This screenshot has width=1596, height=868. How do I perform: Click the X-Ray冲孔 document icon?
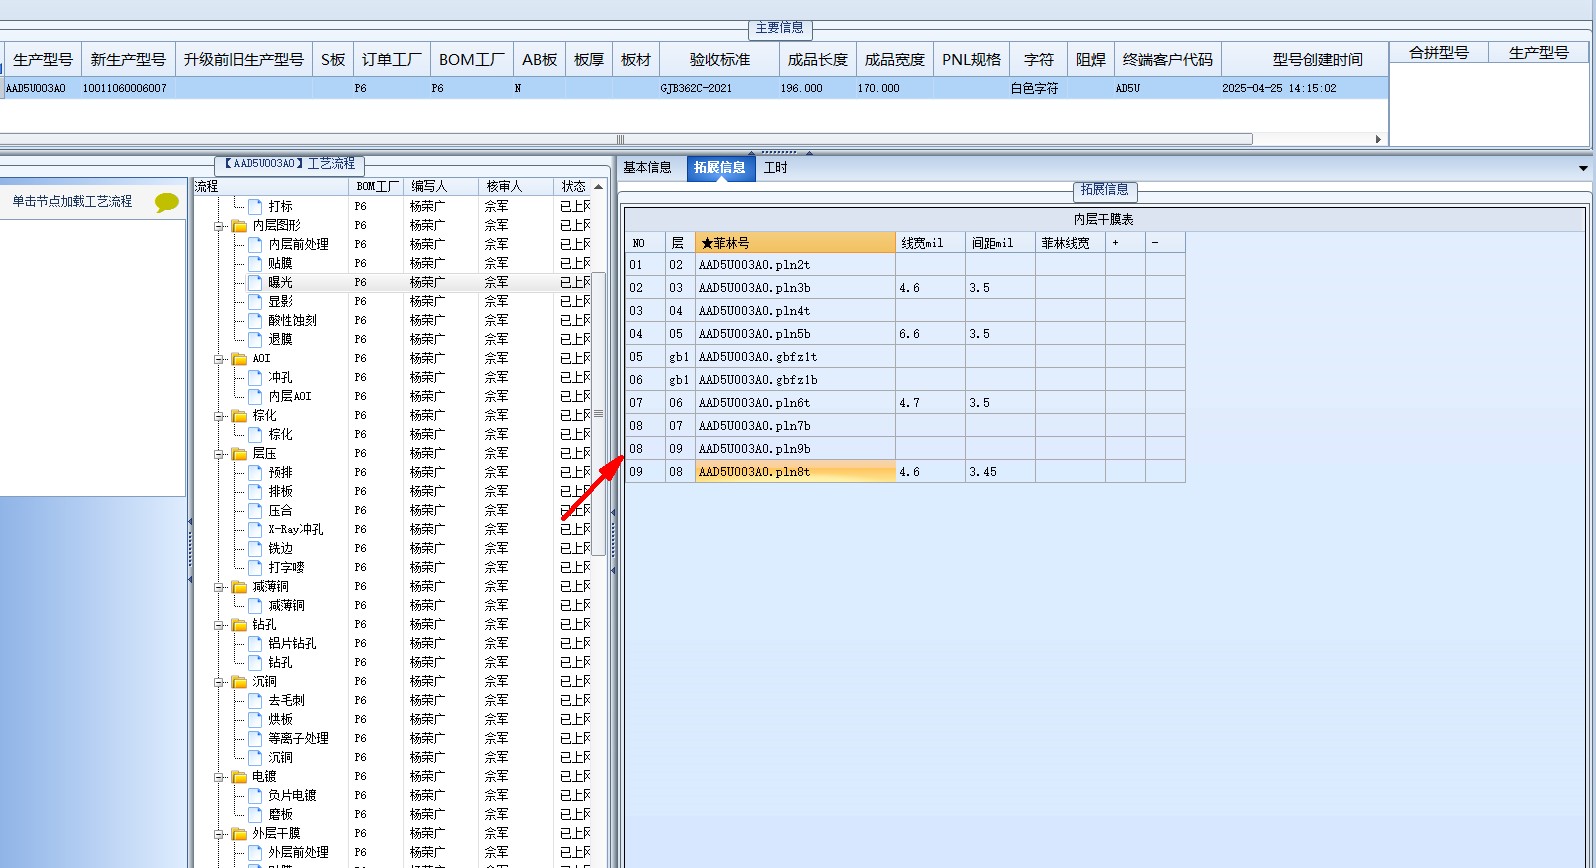coord(255,530)
